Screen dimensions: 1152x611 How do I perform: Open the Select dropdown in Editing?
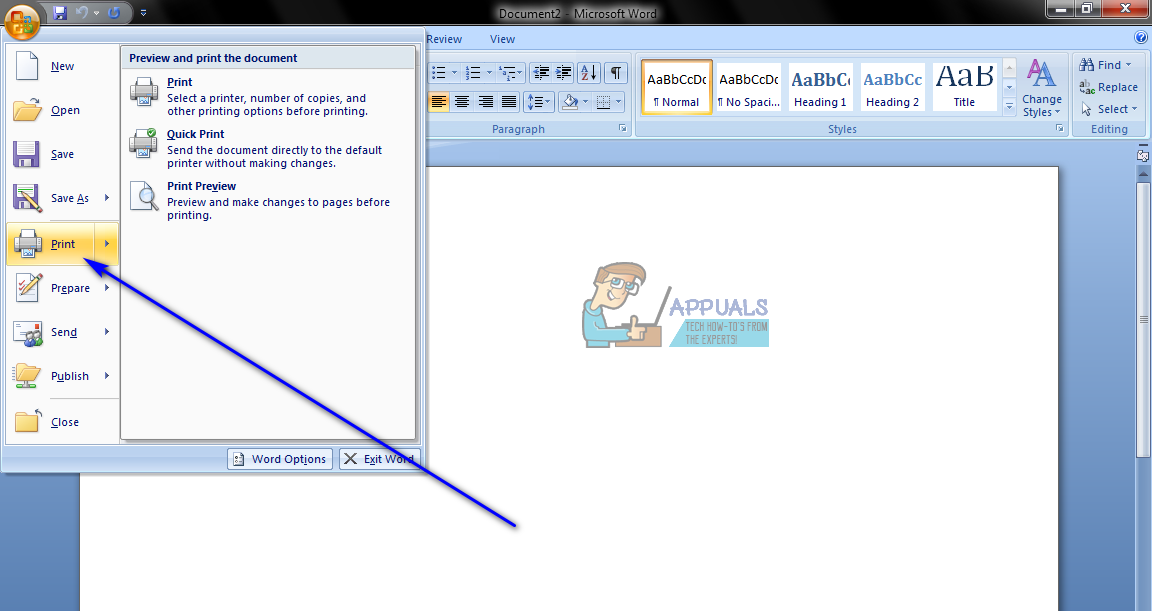tap(1109, 109)
